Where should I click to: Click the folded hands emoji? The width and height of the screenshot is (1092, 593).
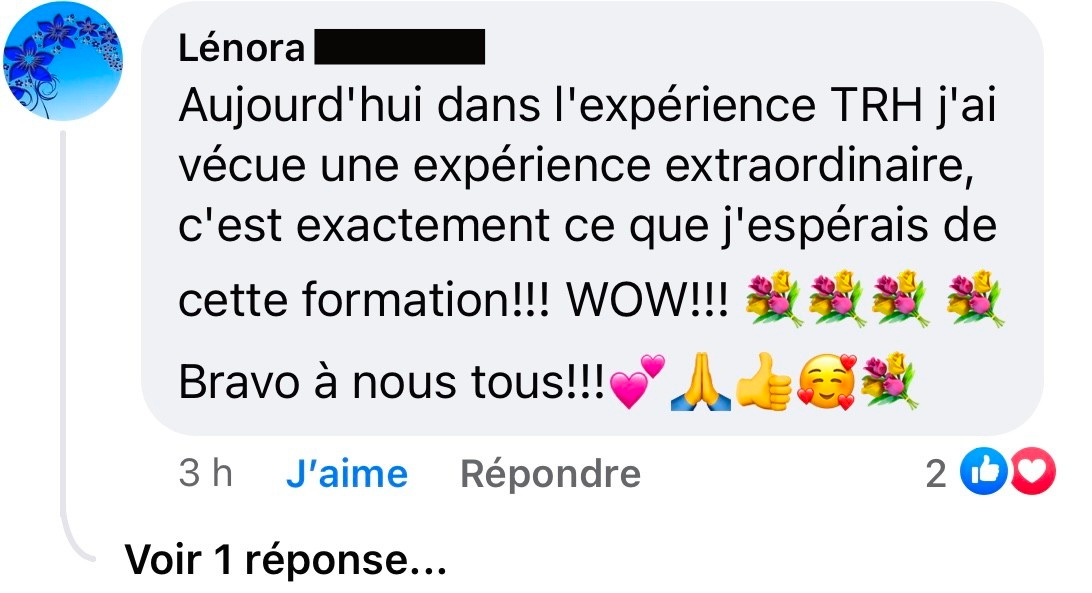pos(701,382)
